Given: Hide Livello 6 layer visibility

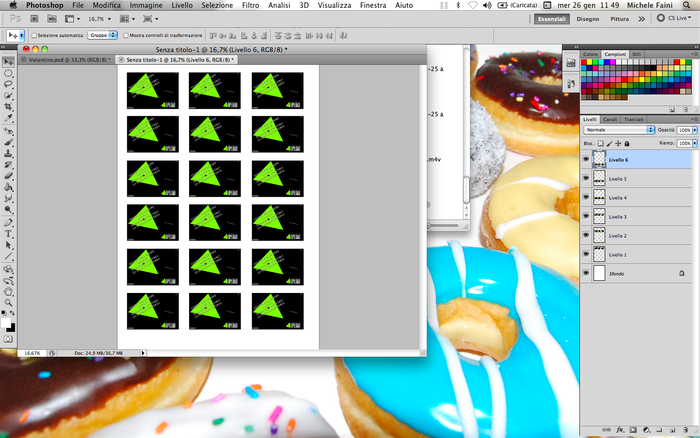Looking at the screenshot, I should [586, 159].
